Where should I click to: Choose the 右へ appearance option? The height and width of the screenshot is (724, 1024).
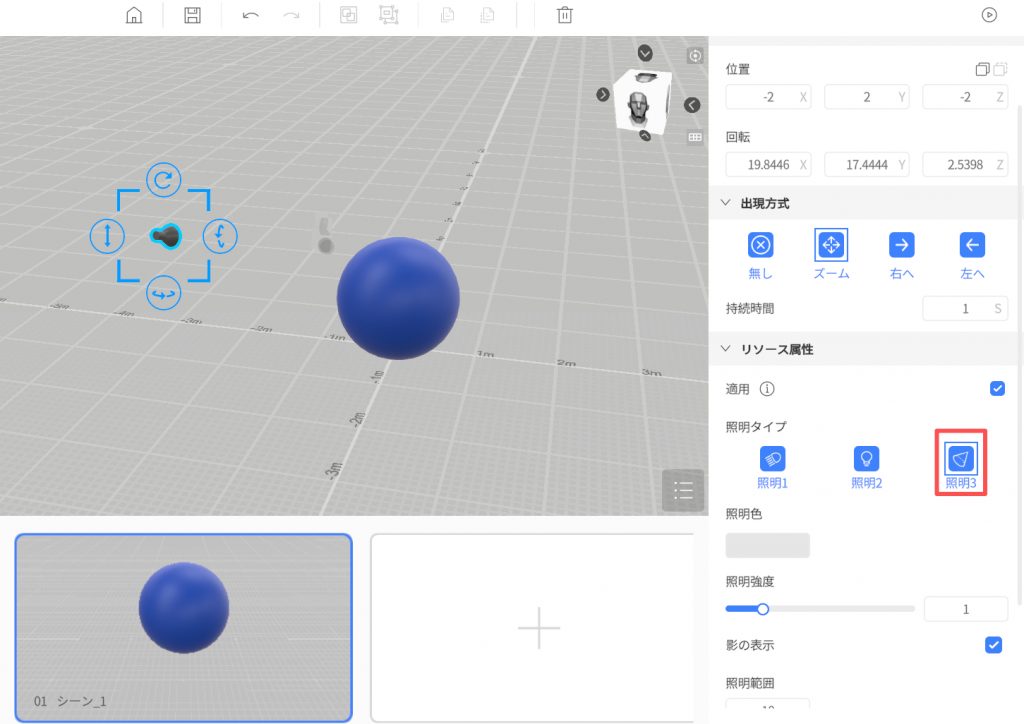902,246
